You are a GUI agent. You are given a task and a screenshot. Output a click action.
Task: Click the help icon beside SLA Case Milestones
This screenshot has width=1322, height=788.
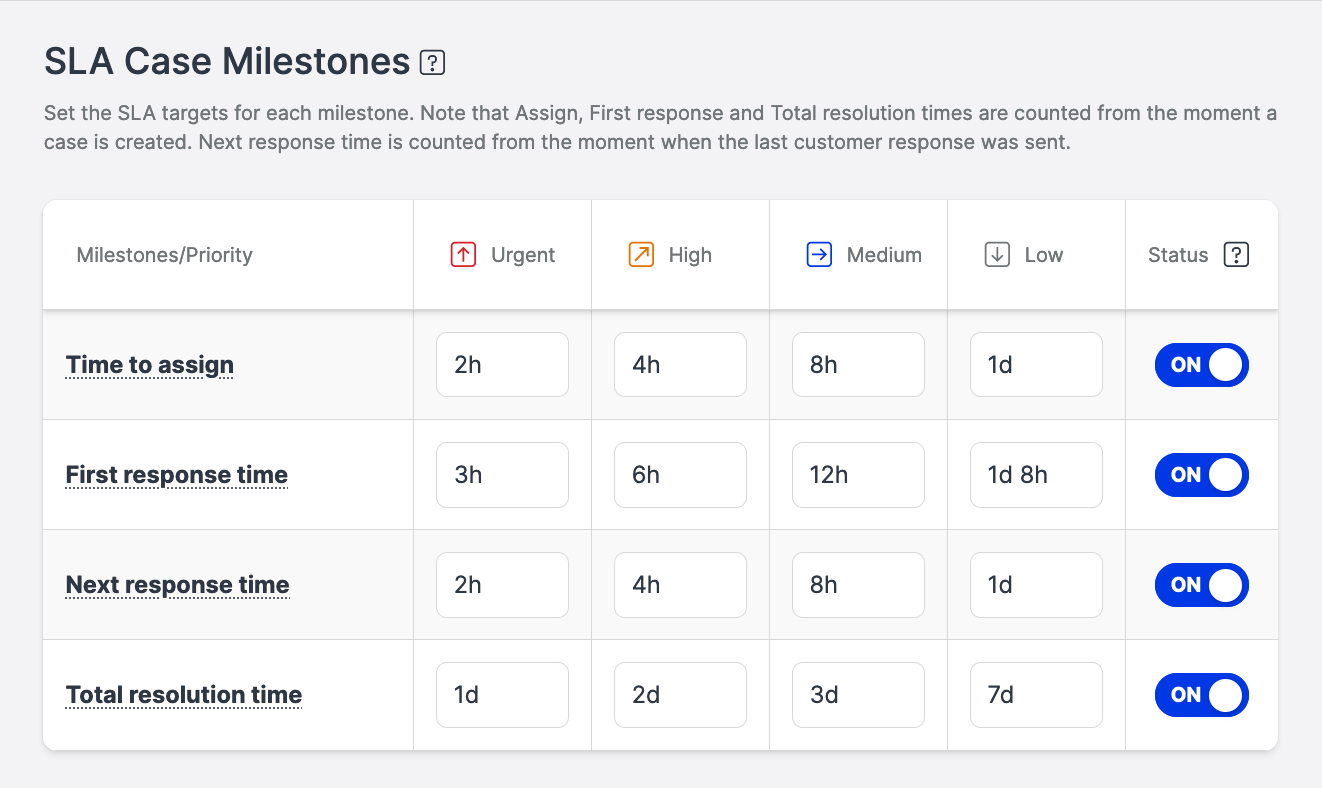point(432,63)
